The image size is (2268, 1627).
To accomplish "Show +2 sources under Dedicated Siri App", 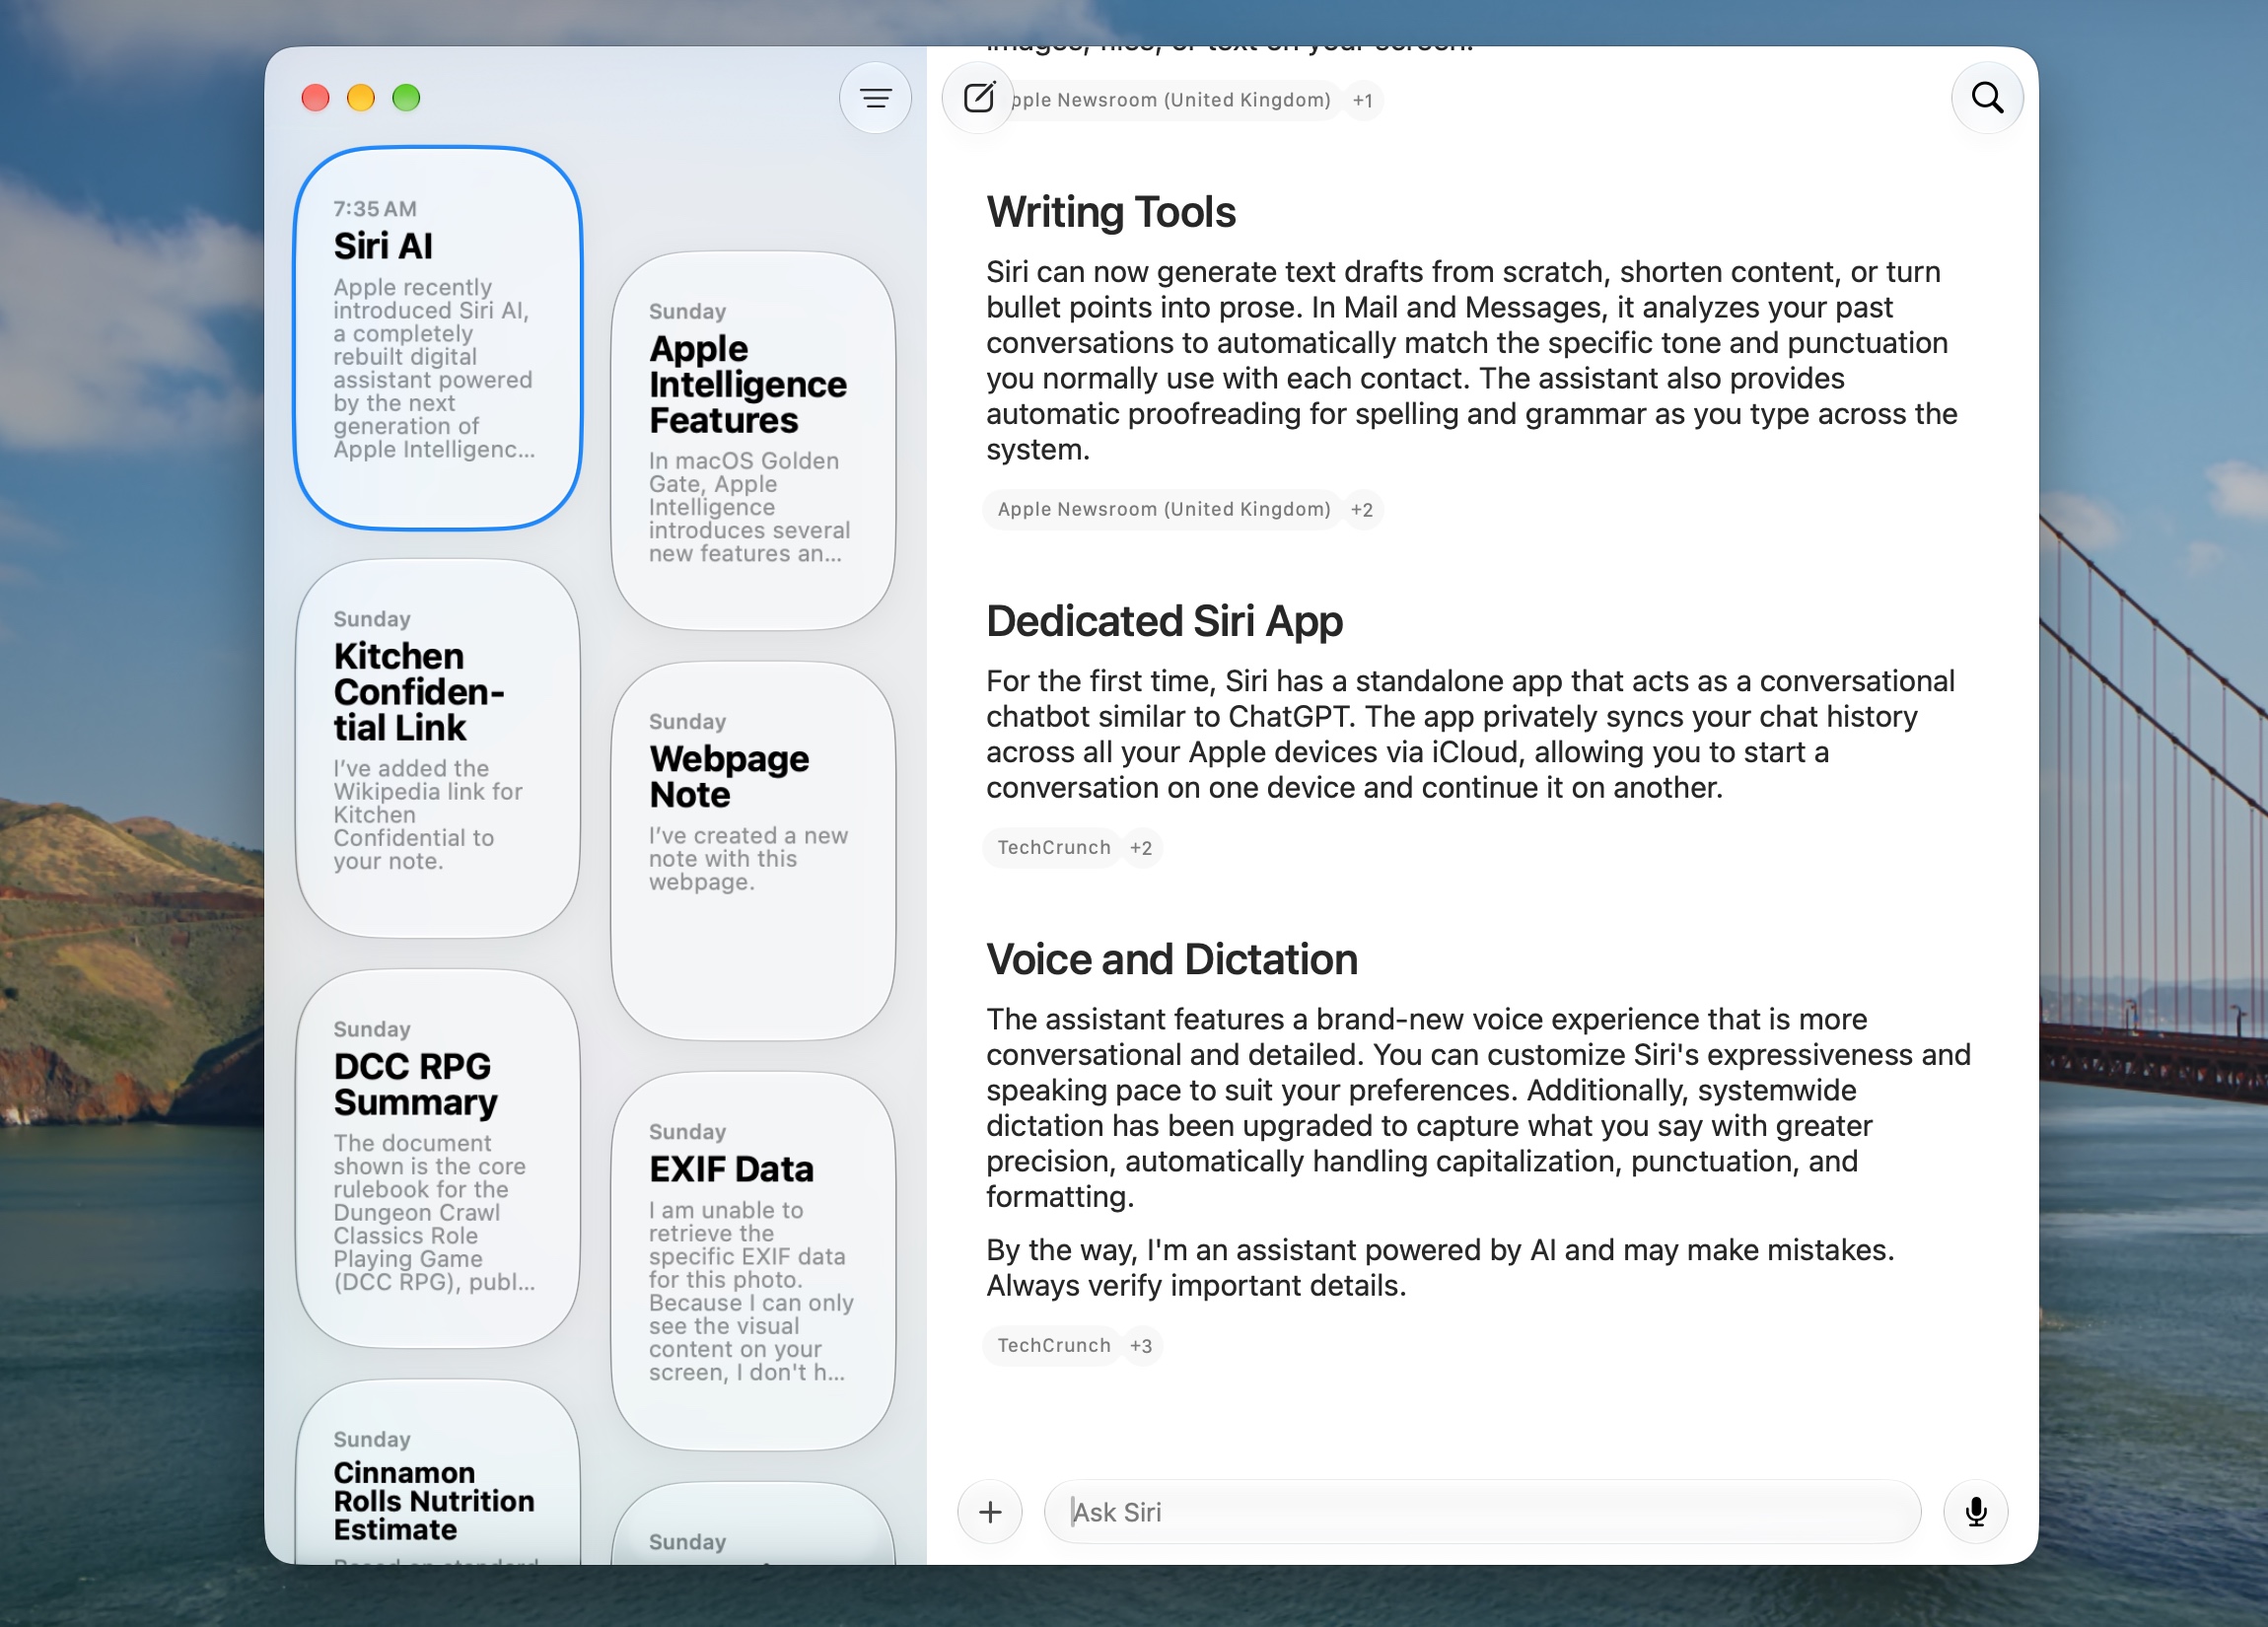I will (1141, 847).
